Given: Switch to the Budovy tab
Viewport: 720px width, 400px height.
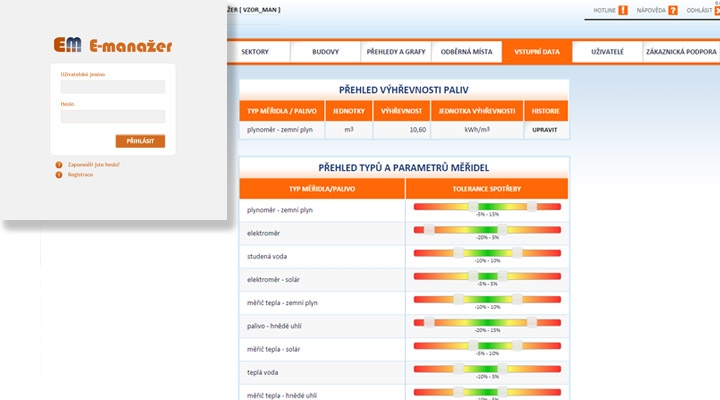Looking at the screenshot, I should point(325,51).
